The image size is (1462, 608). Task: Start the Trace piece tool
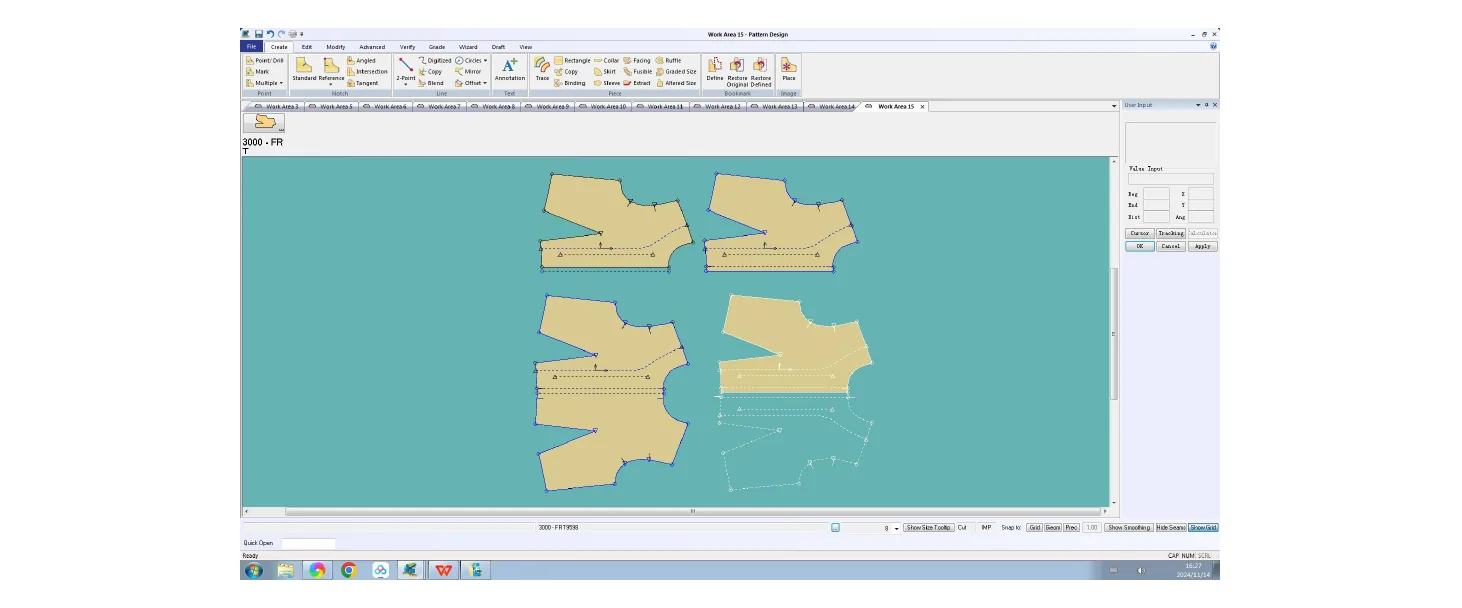542,69
